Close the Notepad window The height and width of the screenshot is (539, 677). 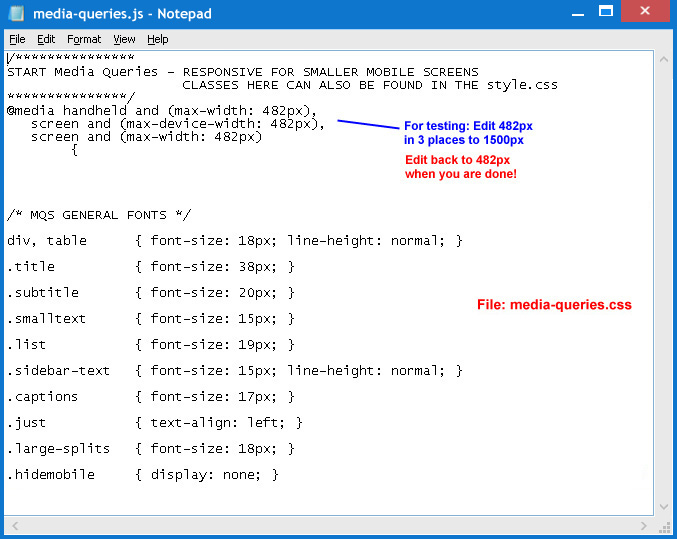point(645,11)
